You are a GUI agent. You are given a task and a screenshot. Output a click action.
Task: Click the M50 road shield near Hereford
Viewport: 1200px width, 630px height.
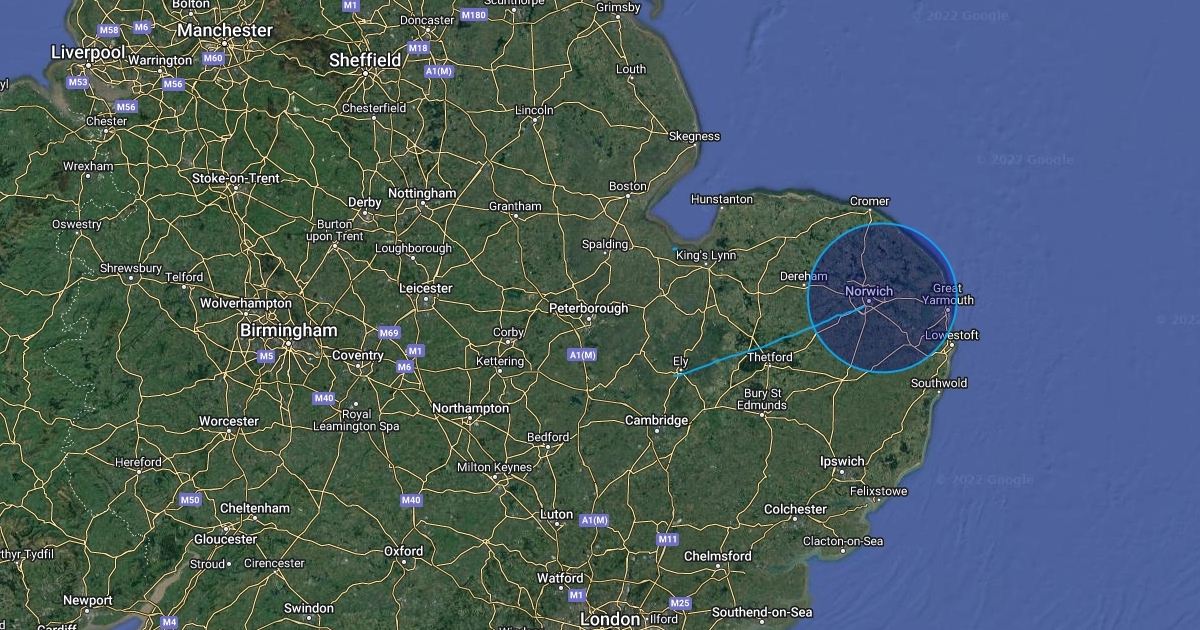(190, 499)
